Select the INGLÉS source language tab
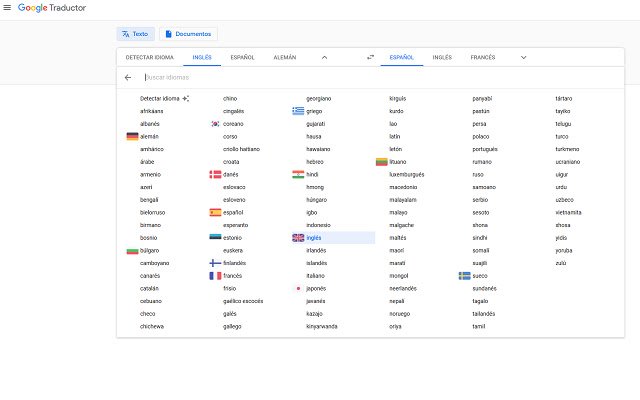The height and width of the screenshot is (400, 640). pyautogui.click(x=202, y=57)
